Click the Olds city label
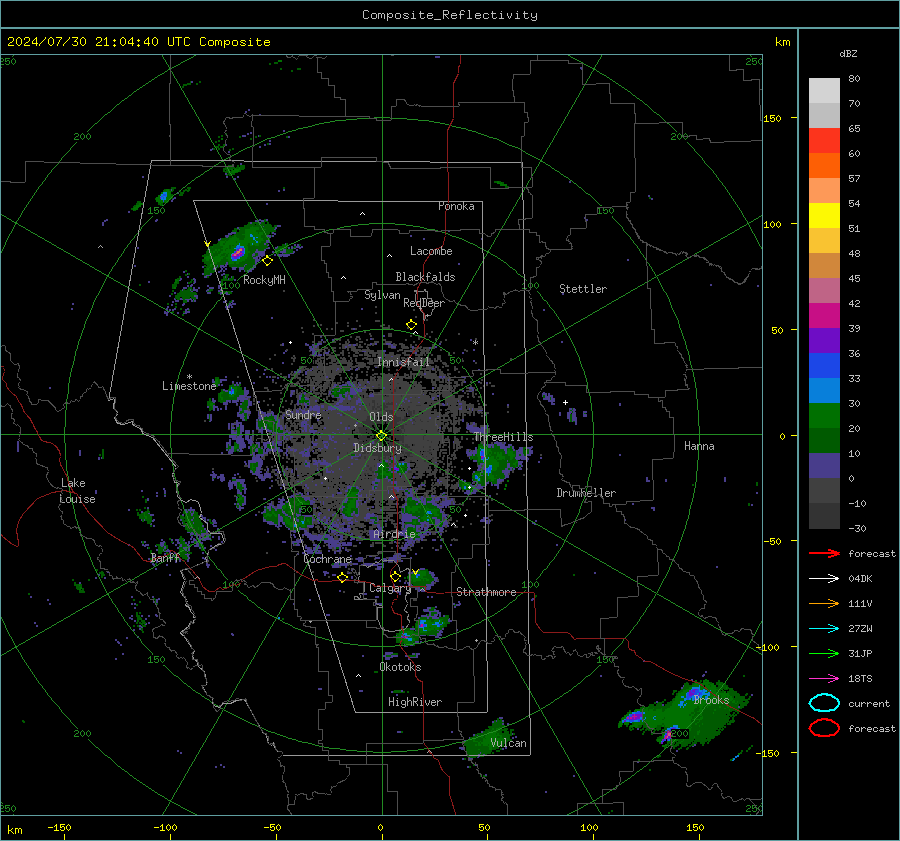The image size is (900, 841). pos(381,417)
